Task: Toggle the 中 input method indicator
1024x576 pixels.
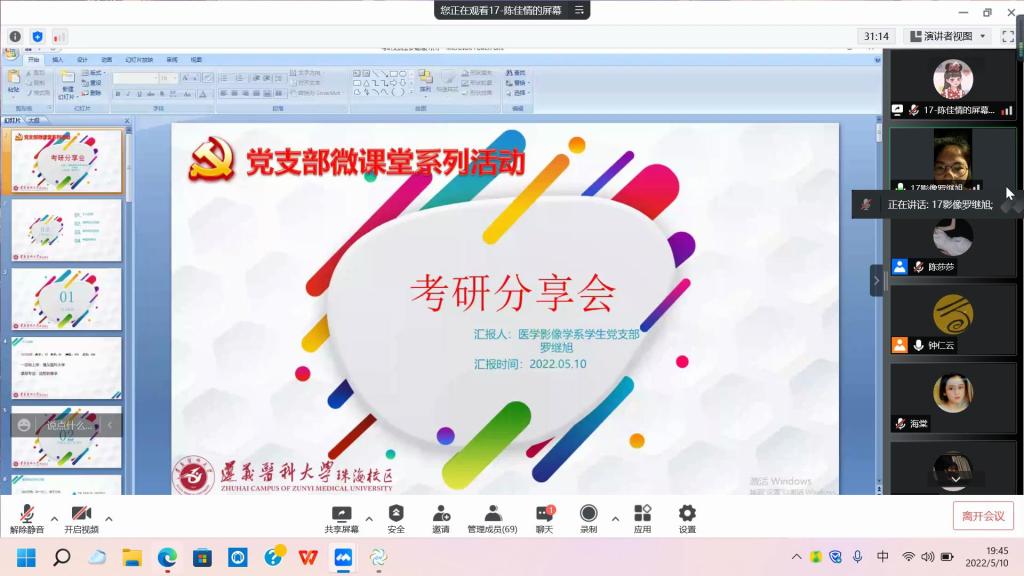Action: [883, 556]
